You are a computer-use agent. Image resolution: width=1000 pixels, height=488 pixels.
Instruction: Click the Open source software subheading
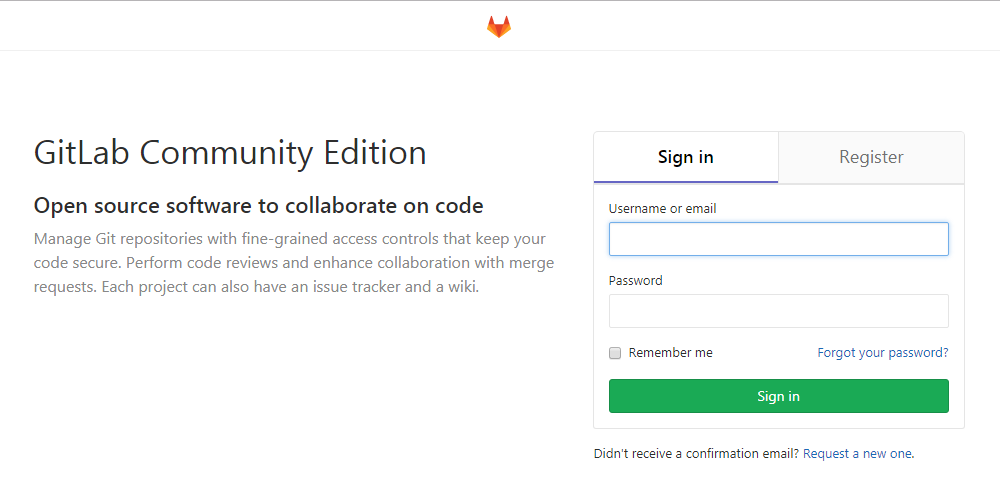pos(258,206)
